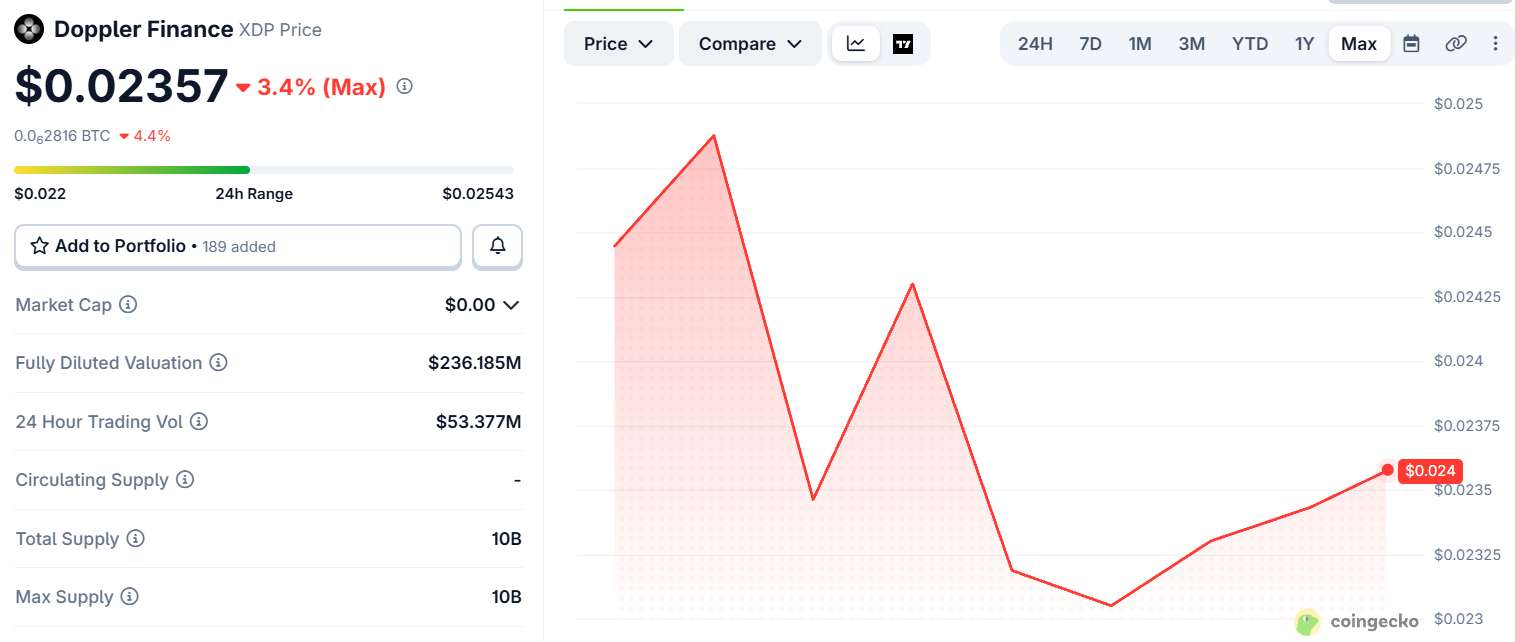
Task: Click the $0.024 current price marker on chart
Action: click(1430, 471)
